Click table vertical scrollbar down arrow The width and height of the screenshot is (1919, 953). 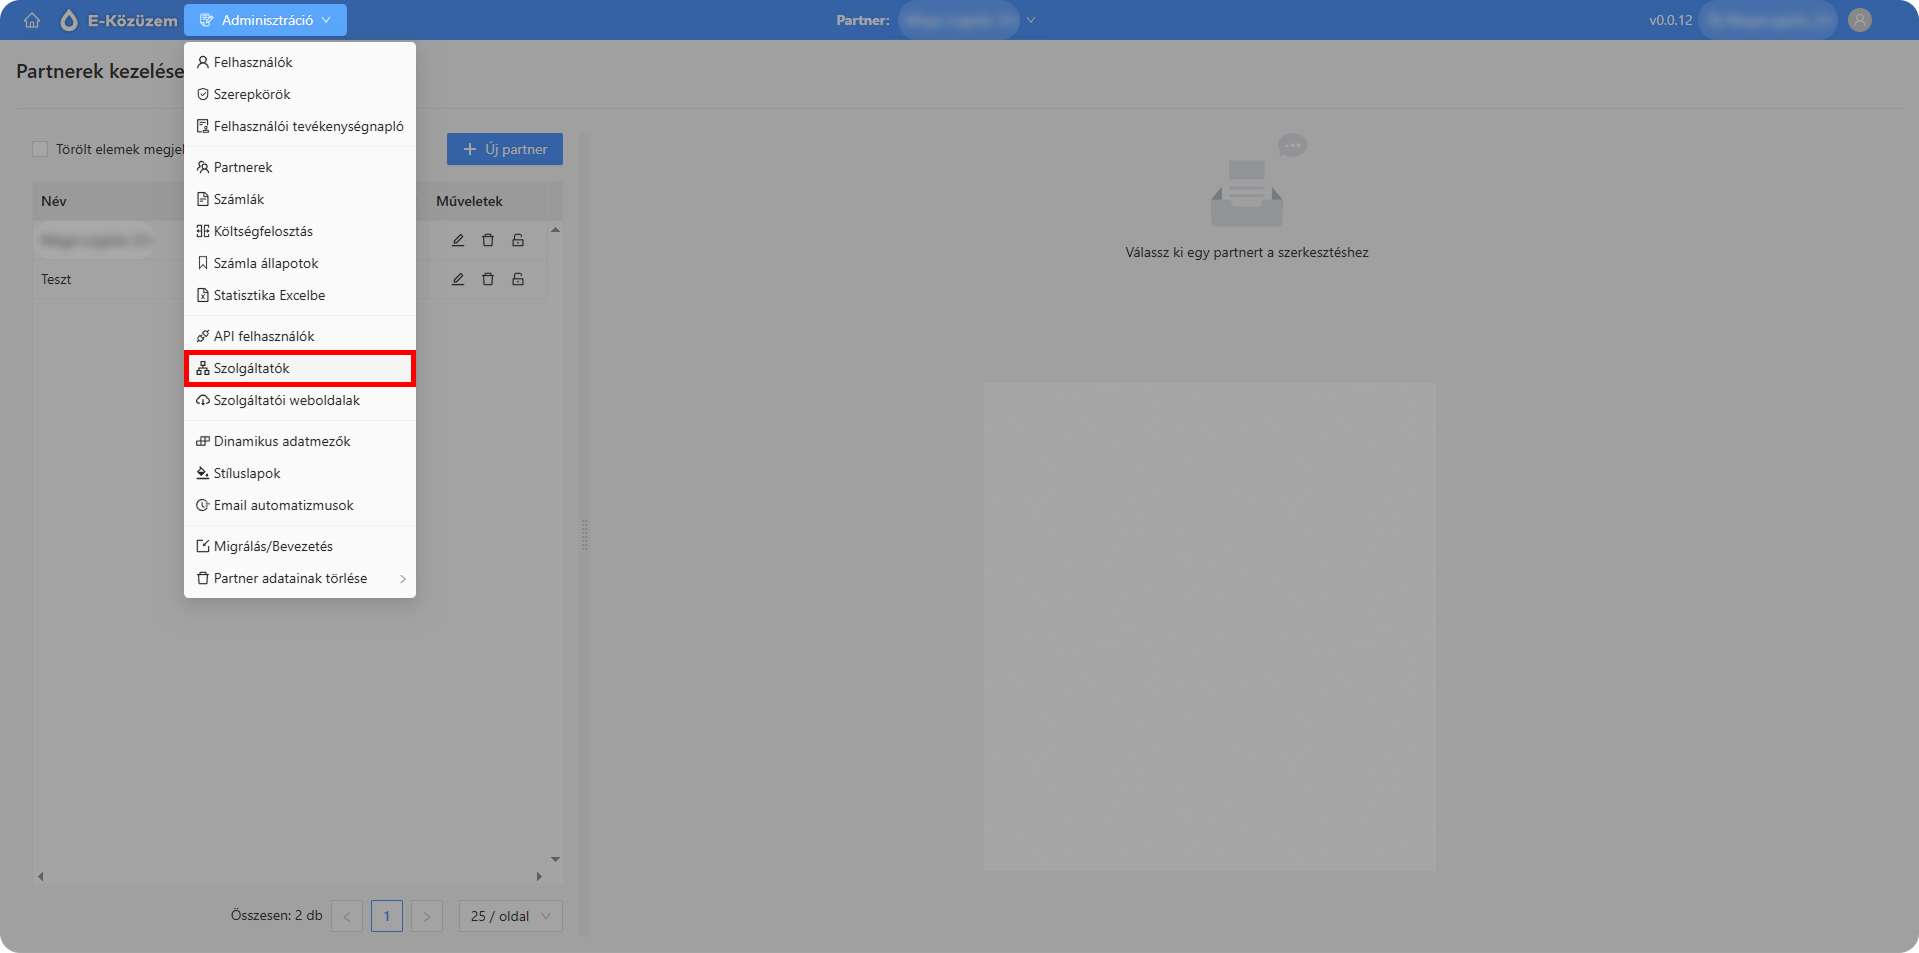556,859
